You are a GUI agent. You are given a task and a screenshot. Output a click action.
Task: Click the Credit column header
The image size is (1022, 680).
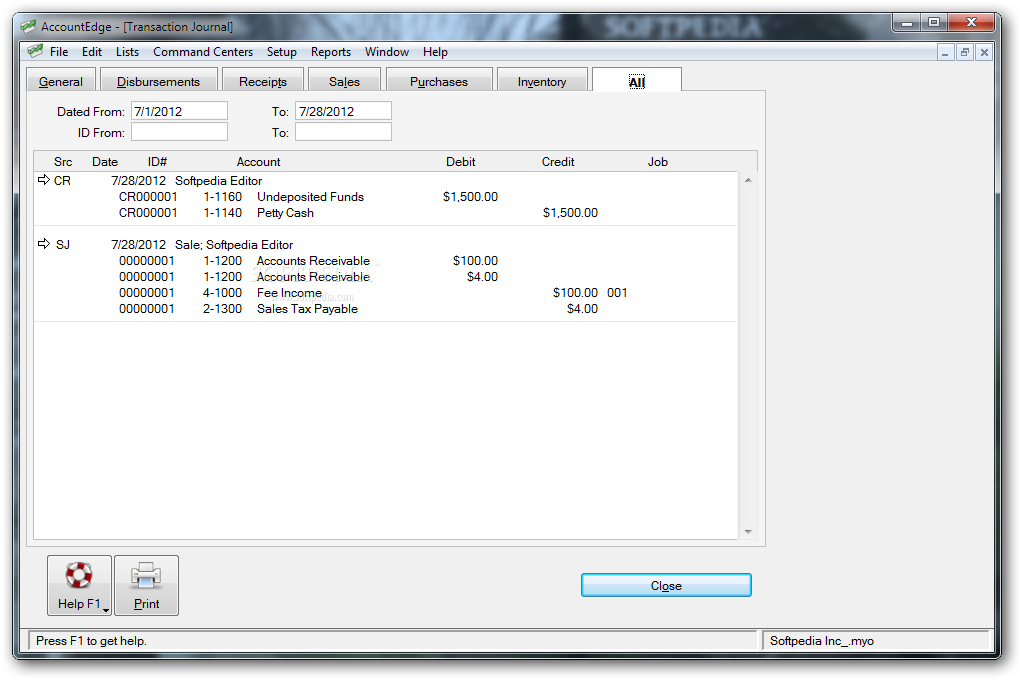point(558,161)
